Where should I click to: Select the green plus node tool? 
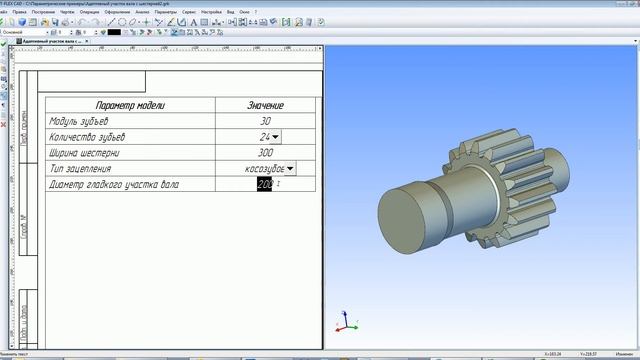[146, 22]
